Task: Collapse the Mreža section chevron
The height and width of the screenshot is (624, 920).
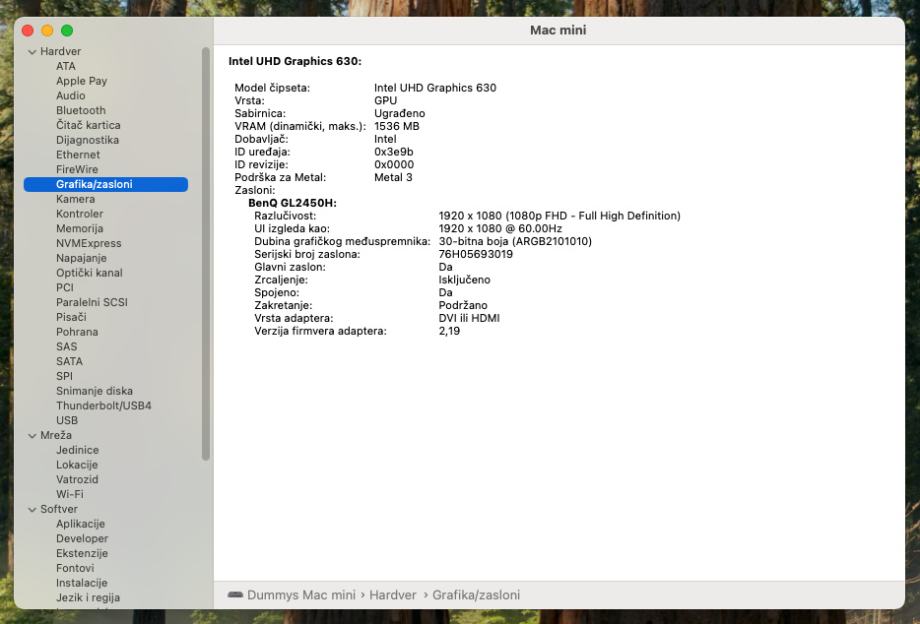Action: click(32, 436)
